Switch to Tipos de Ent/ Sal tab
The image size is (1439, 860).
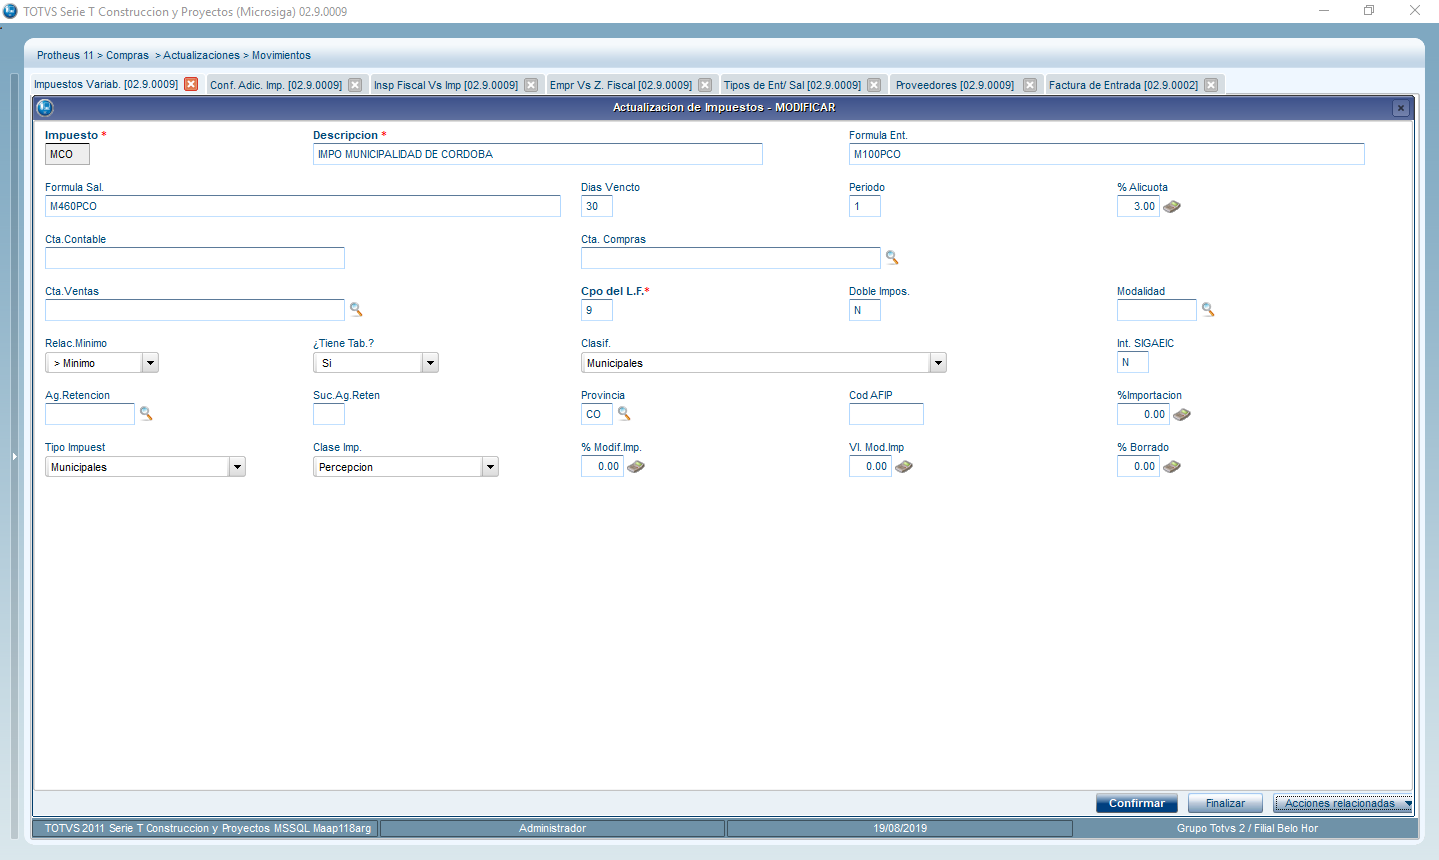[x=792, y=85]
